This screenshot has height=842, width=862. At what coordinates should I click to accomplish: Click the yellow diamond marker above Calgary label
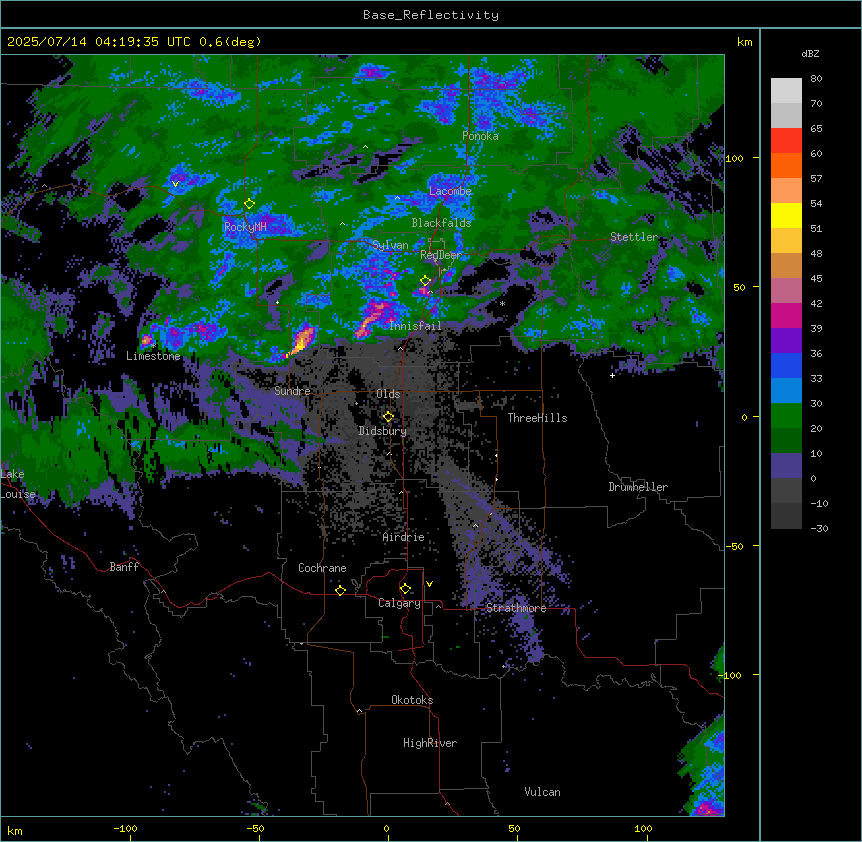coord(405,589)
